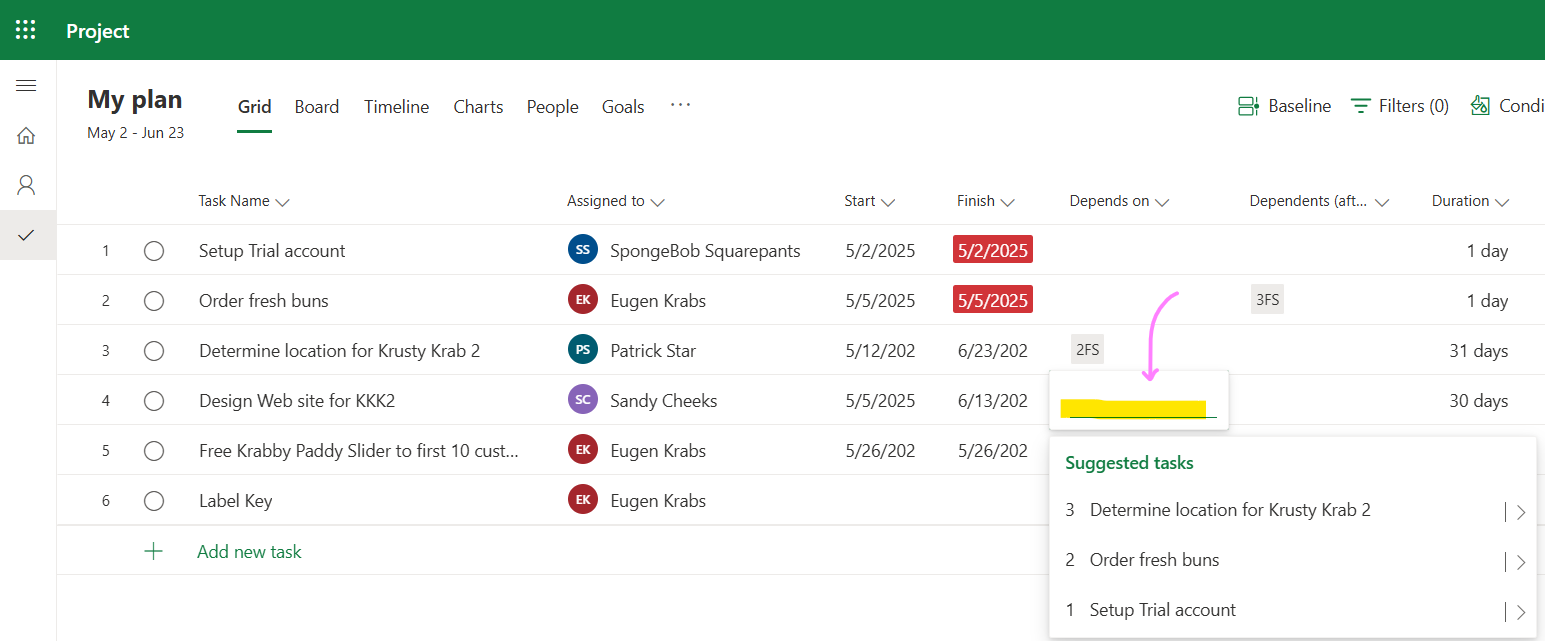Click the Free Krabby Paddy Slider task name
The height and width of the screenshot is (641, 1545).
coord(359,451)
